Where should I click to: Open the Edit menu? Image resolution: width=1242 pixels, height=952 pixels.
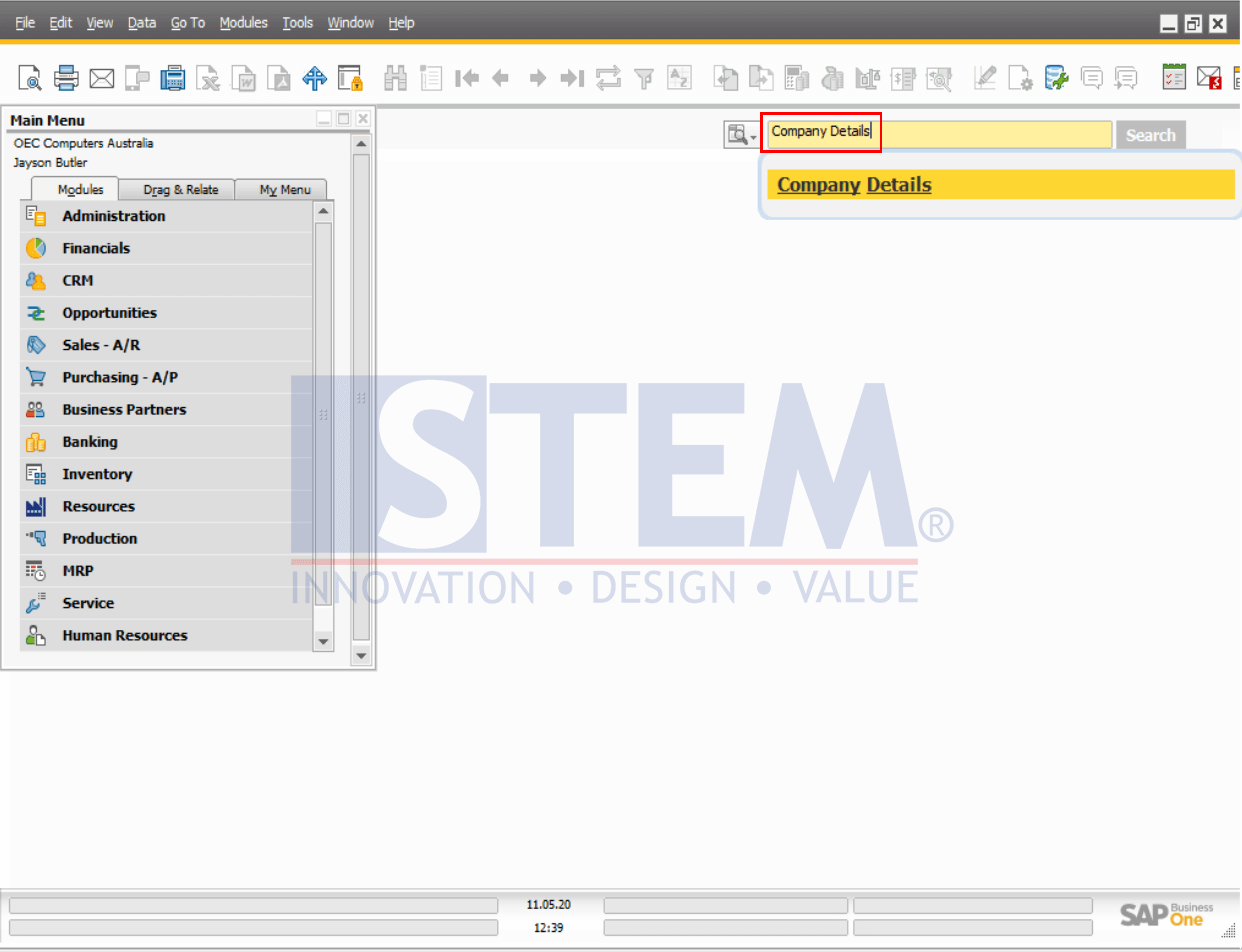(61, 22)
